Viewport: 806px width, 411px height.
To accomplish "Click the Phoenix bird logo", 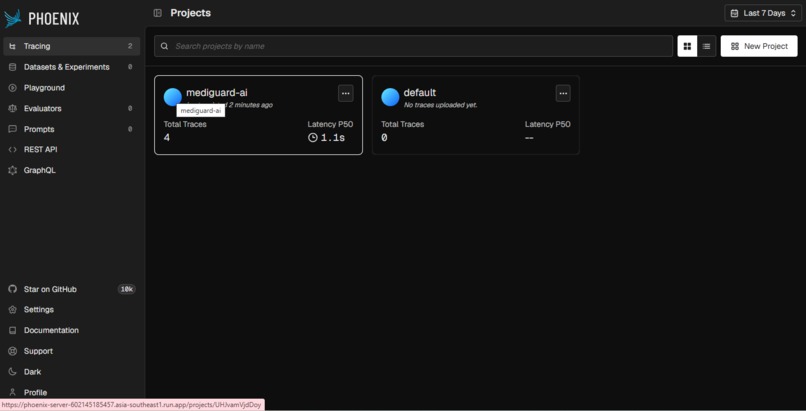I will coord(13,18).
